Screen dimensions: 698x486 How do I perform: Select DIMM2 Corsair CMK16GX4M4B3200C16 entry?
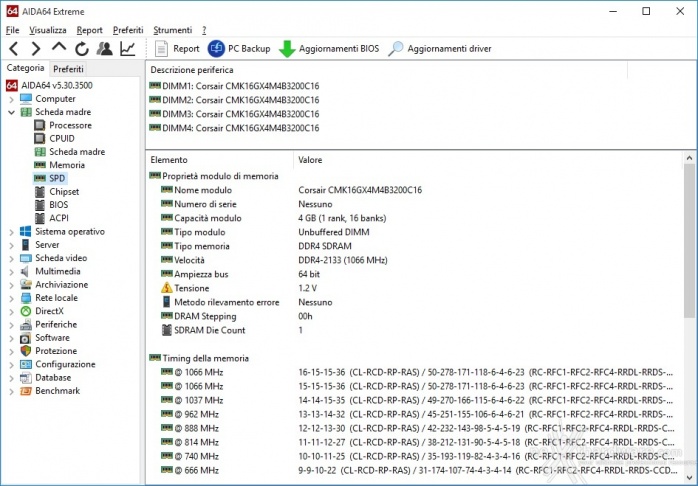(x=235, y=100)
